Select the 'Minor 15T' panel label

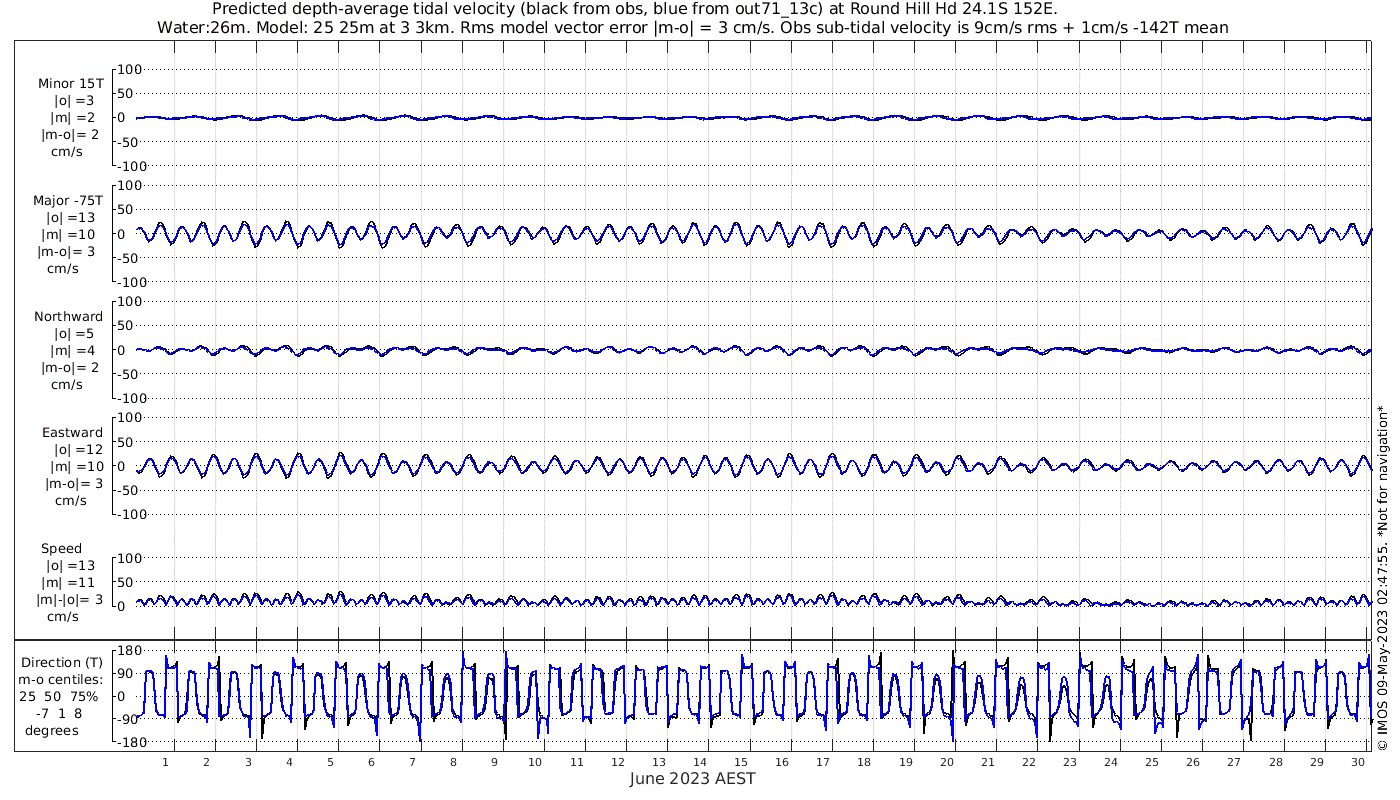pos(70,84)
